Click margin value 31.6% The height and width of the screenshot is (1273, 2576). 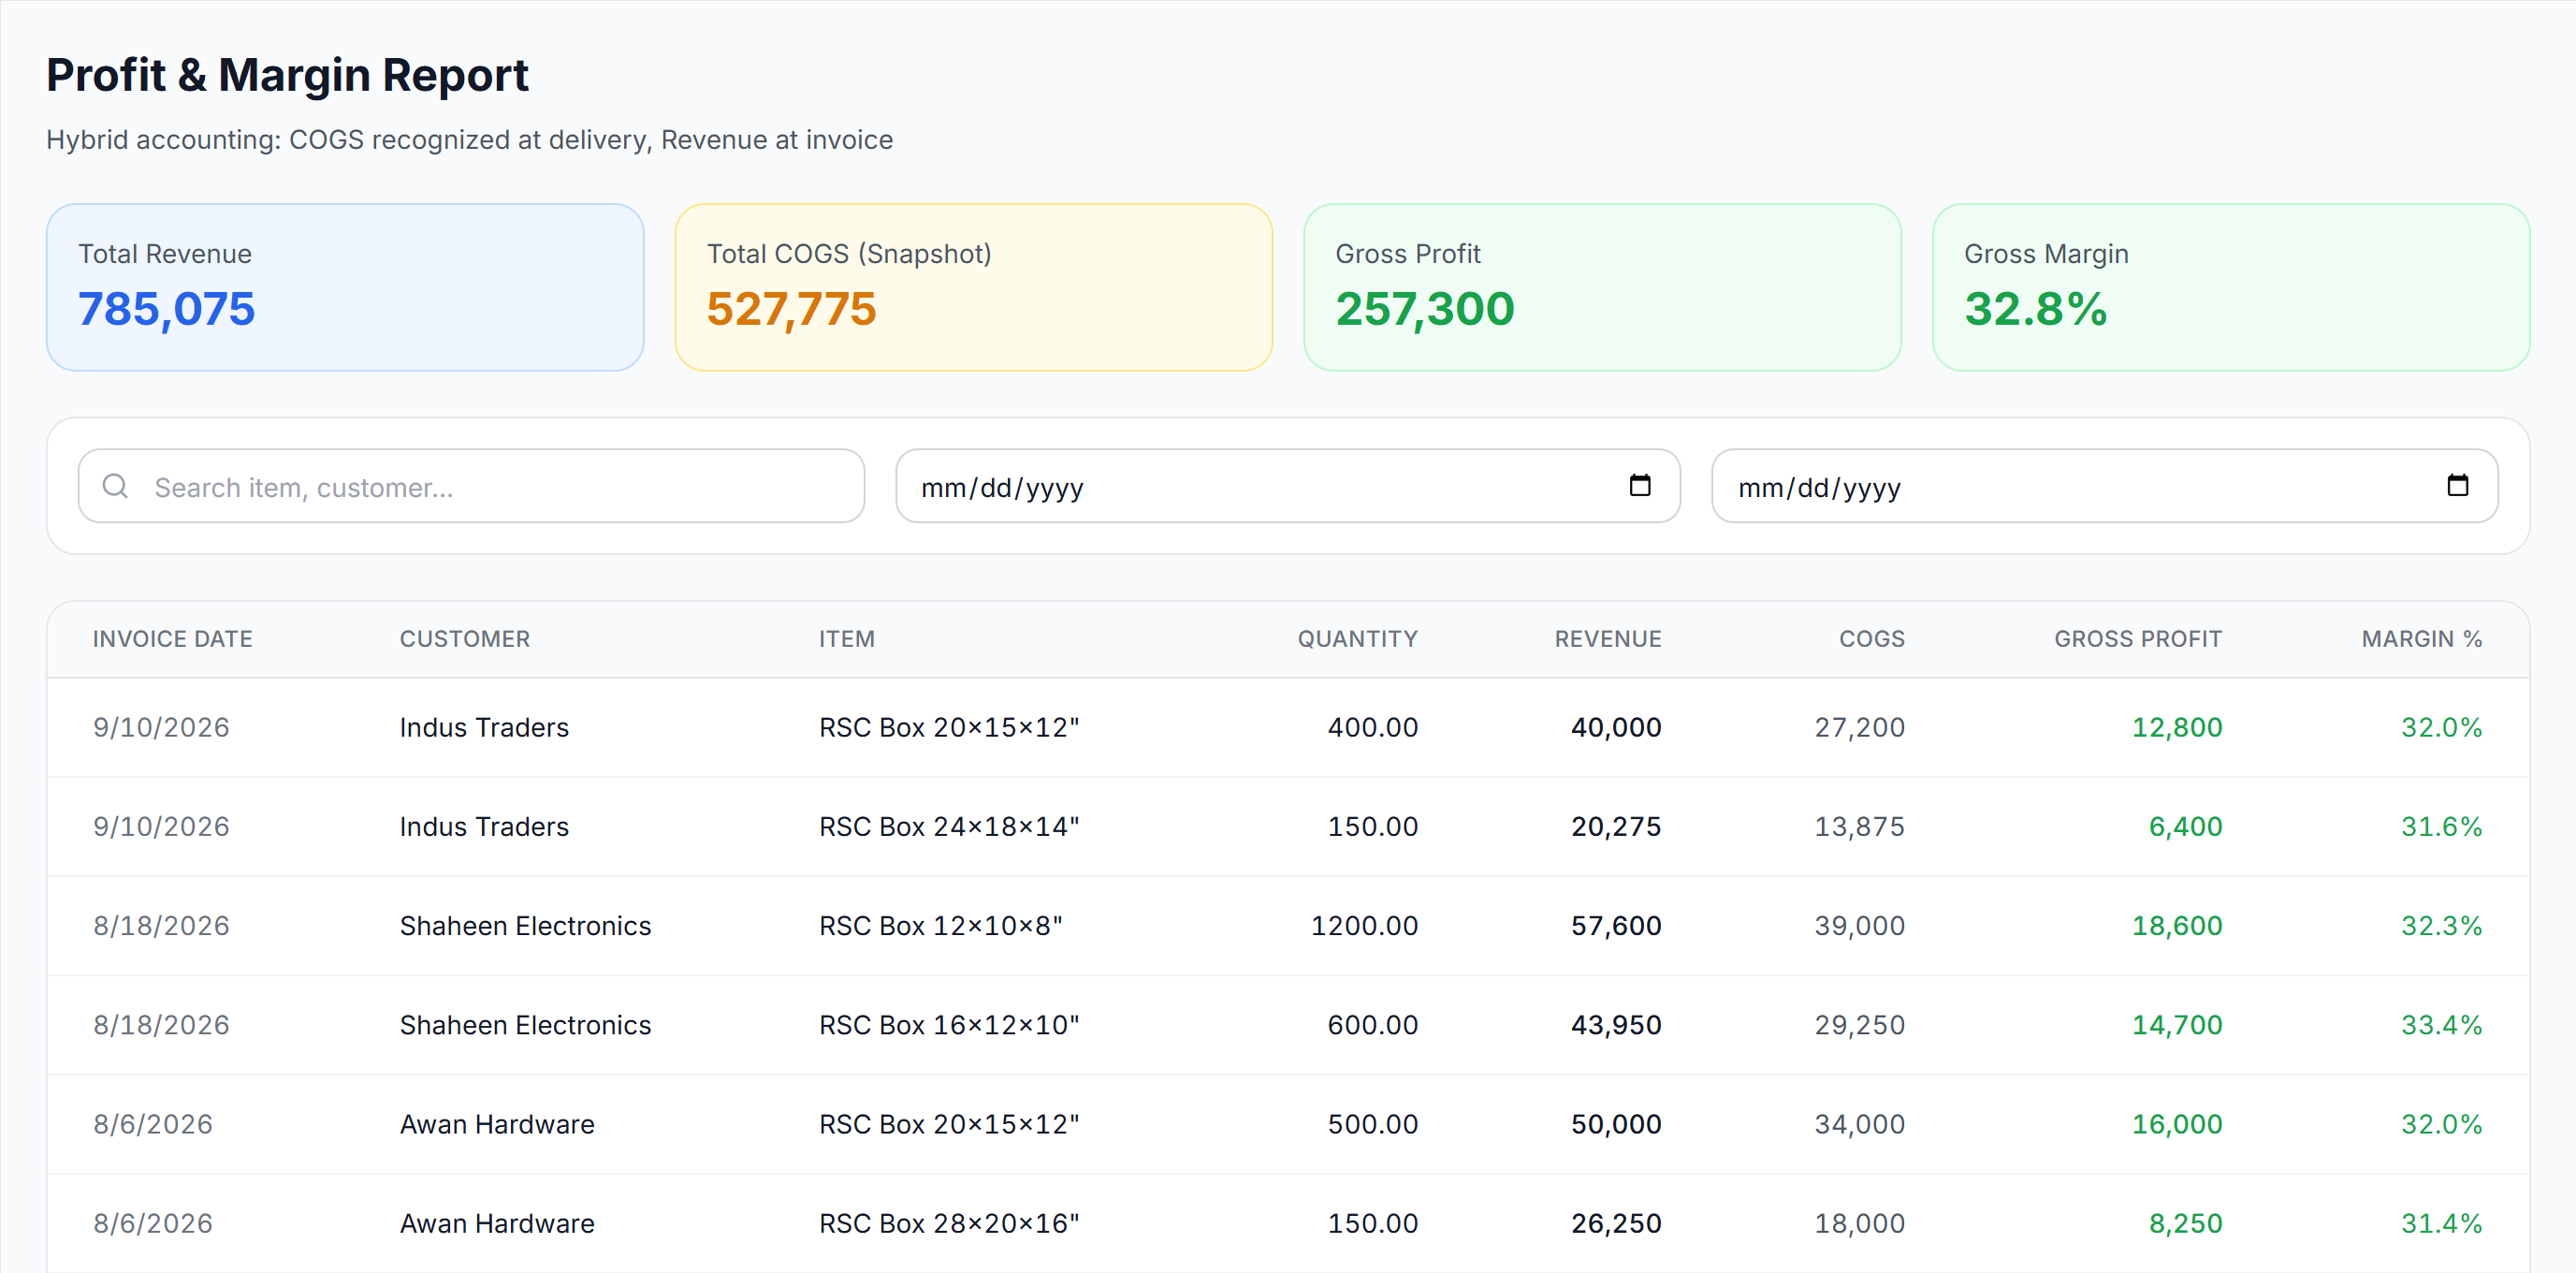[2442, 827]
